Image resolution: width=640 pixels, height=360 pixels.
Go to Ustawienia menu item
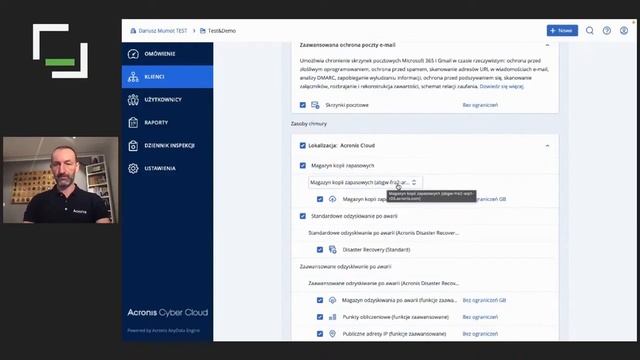(x=167, y=168)
